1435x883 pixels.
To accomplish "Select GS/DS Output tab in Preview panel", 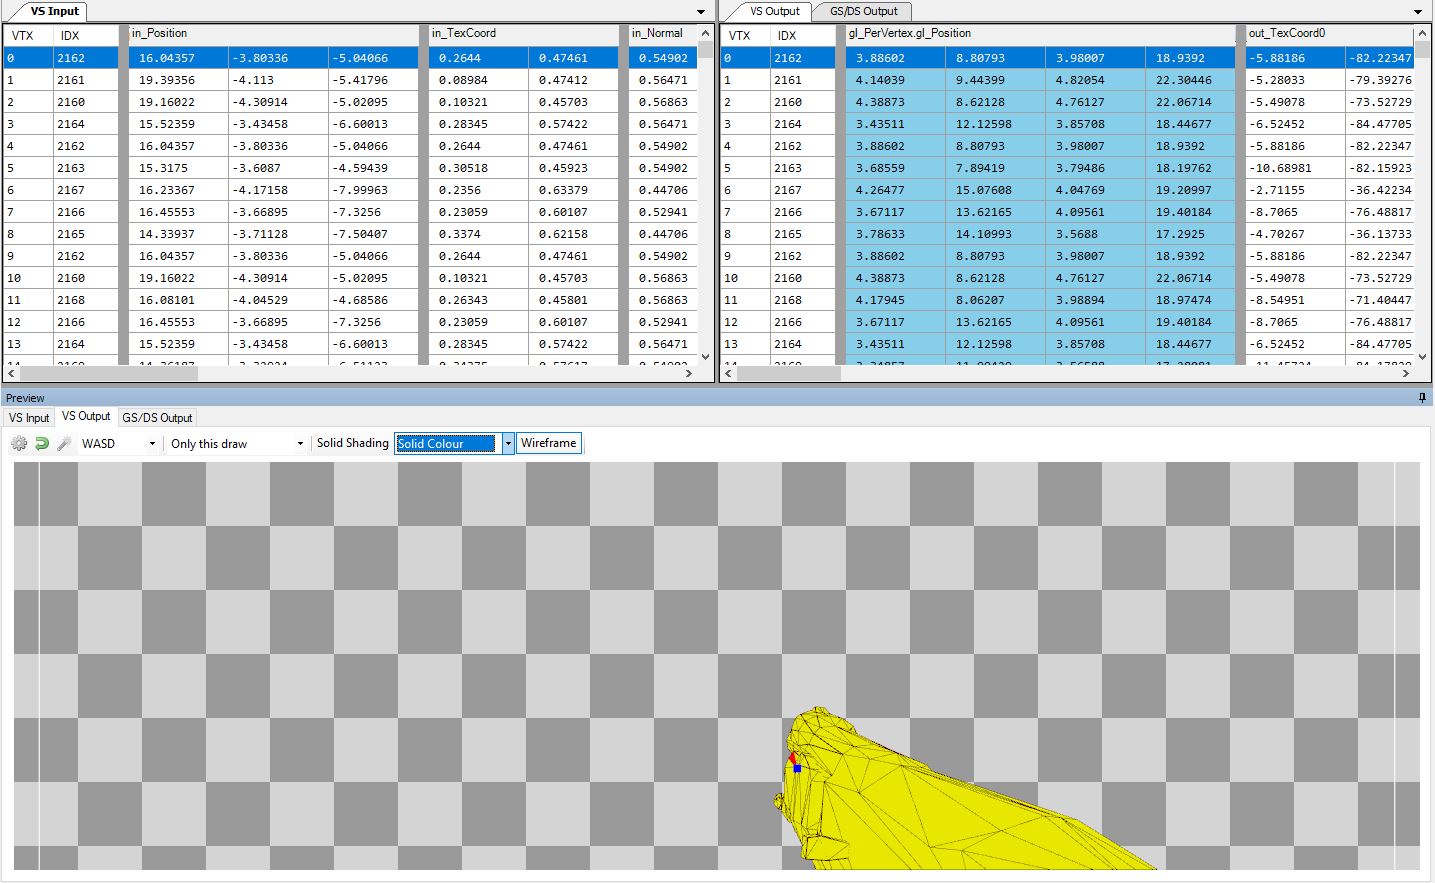I will coord(157,418).
